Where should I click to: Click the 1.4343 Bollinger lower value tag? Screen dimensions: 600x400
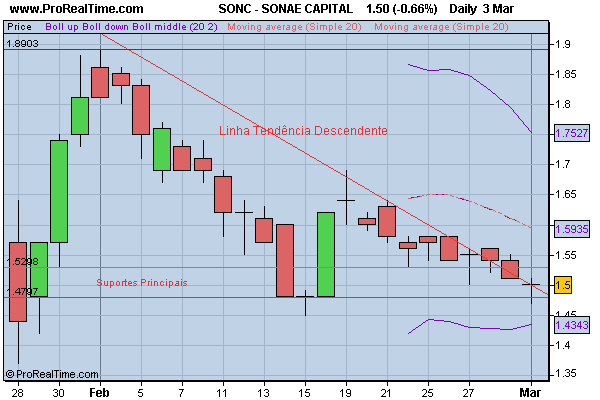pyautogui.click(x=572, y=325)
